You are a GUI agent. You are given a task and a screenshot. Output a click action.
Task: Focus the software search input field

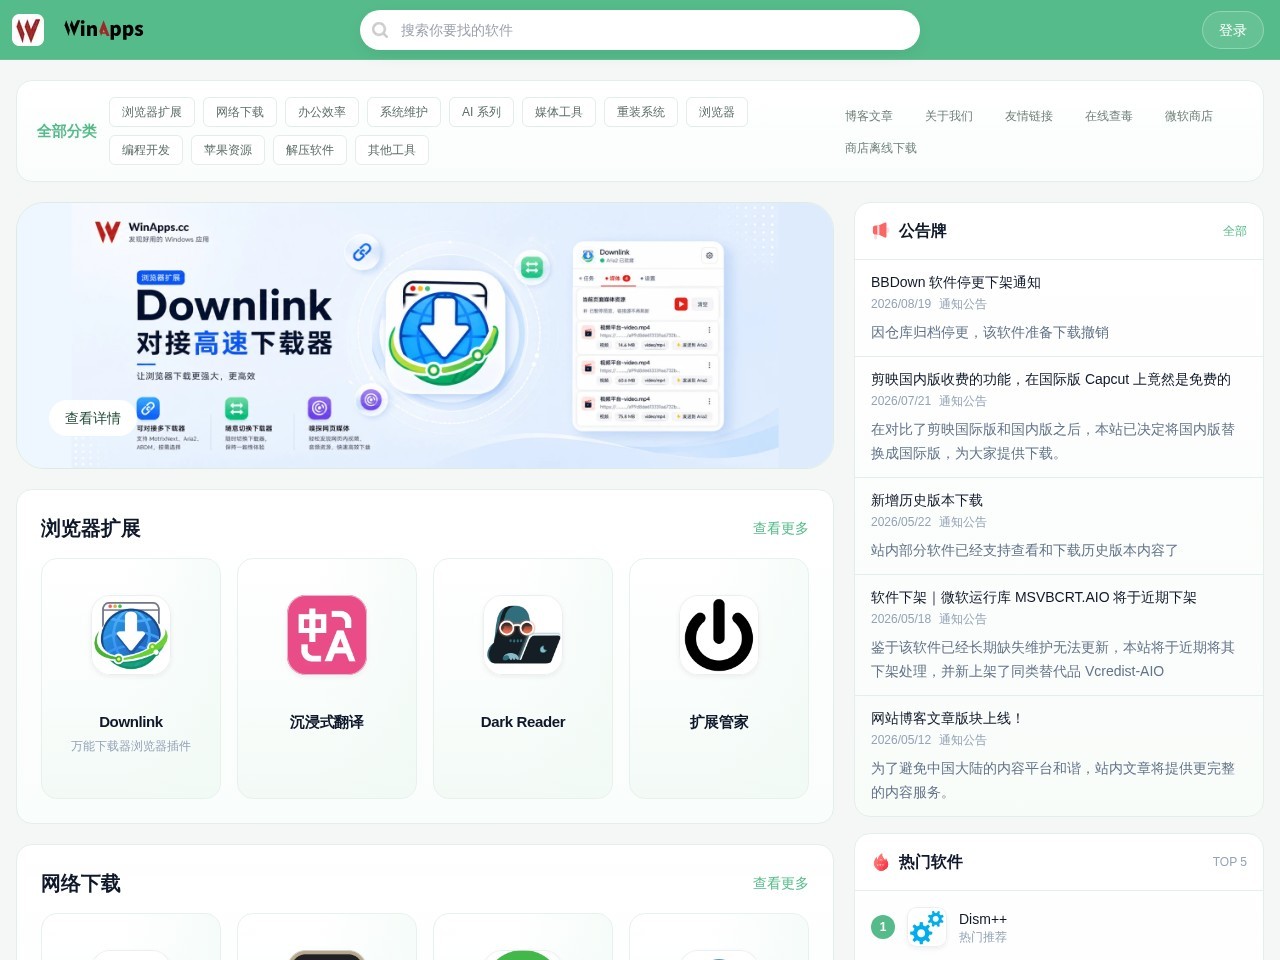click(x=640, y=30)
